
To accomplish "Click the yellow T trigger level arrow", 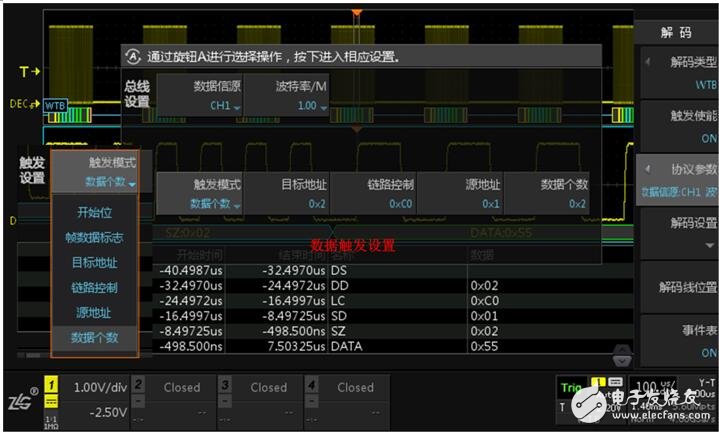I will (30, 72).
